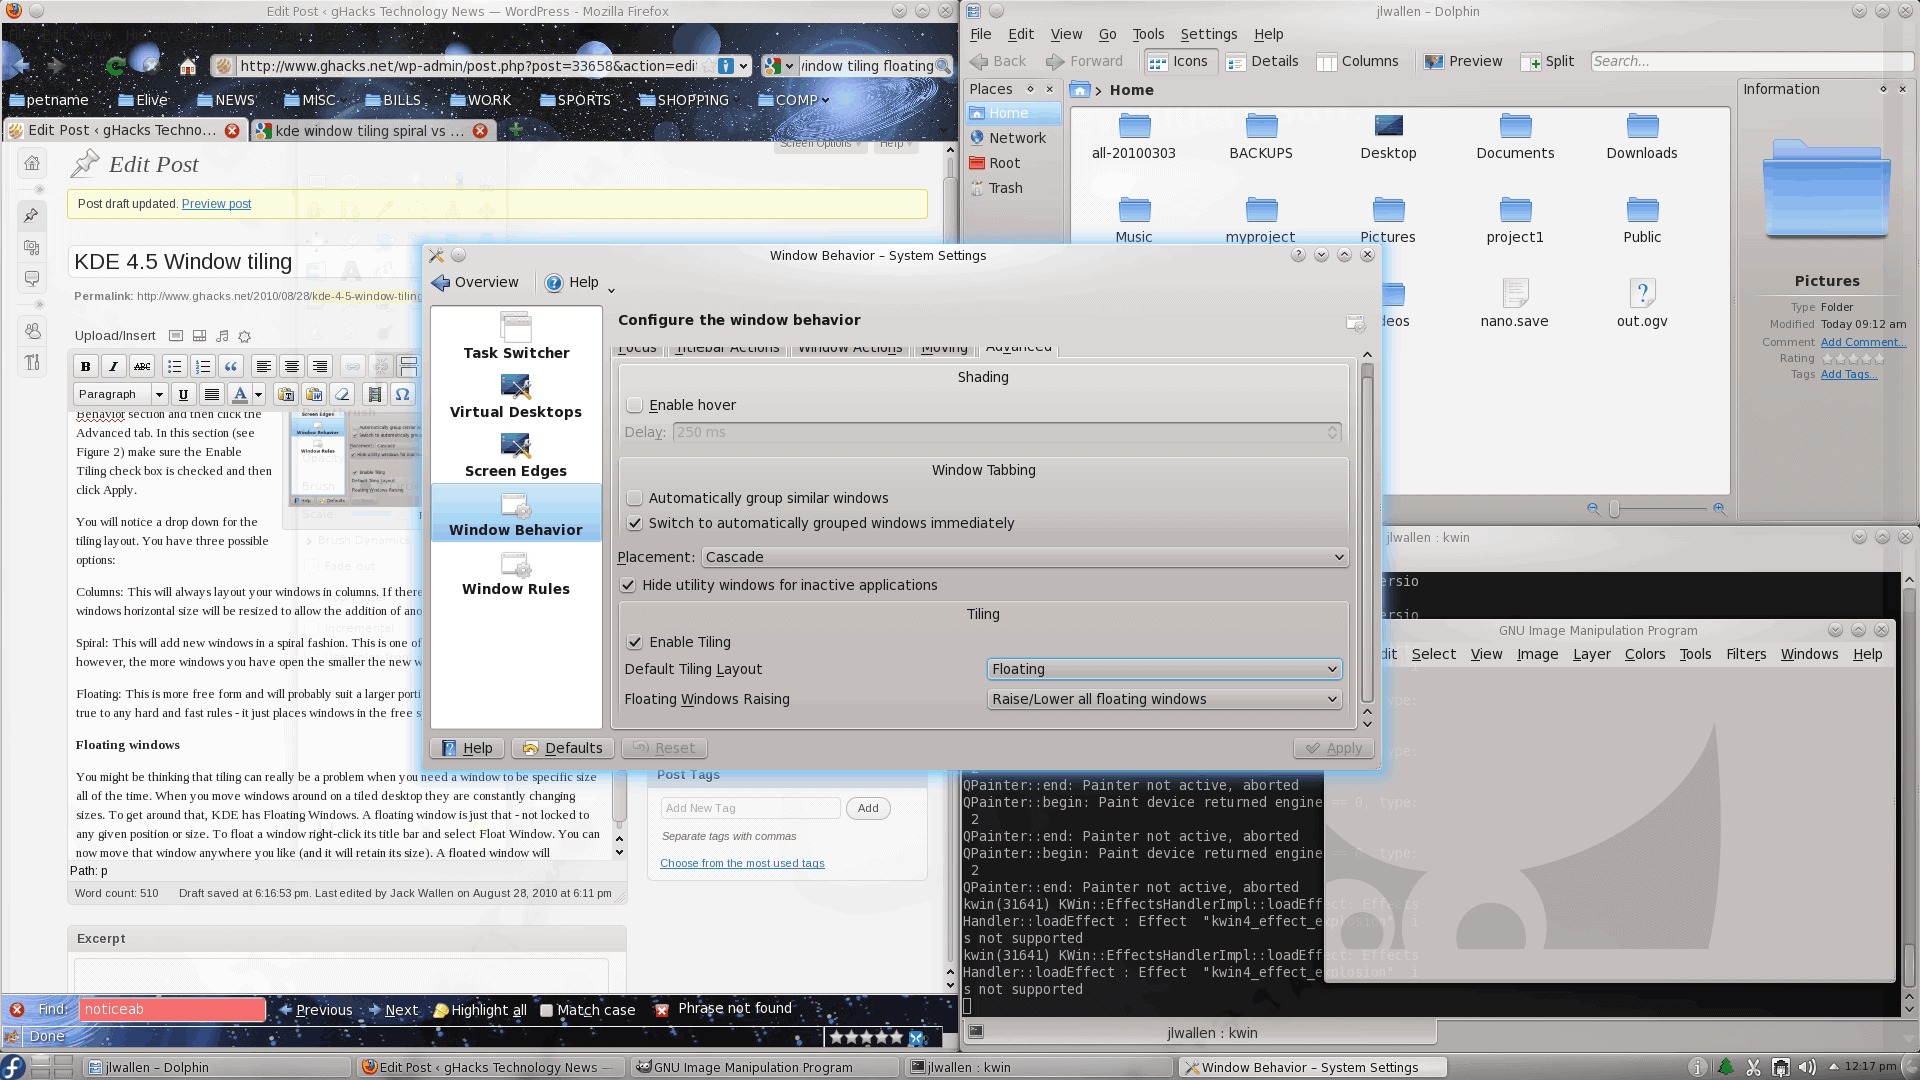Select the Task Switcher module
This screenshot has width=1920, height=1080.
point(516,336)
